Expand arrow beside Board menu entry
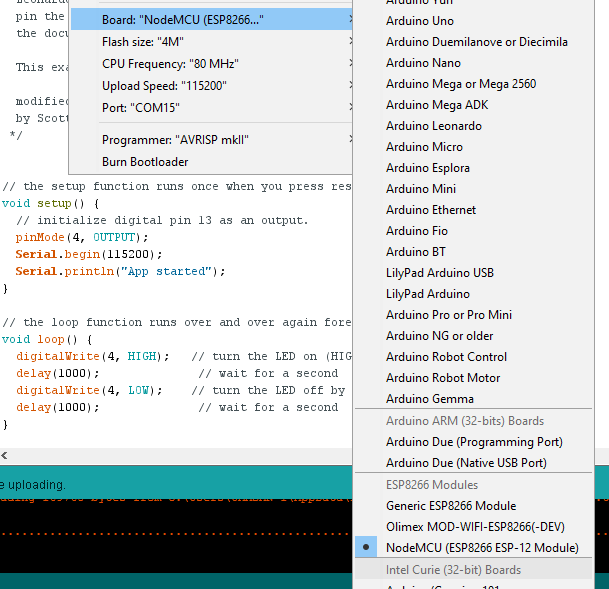Screen dimensions: 609x589 350,19
